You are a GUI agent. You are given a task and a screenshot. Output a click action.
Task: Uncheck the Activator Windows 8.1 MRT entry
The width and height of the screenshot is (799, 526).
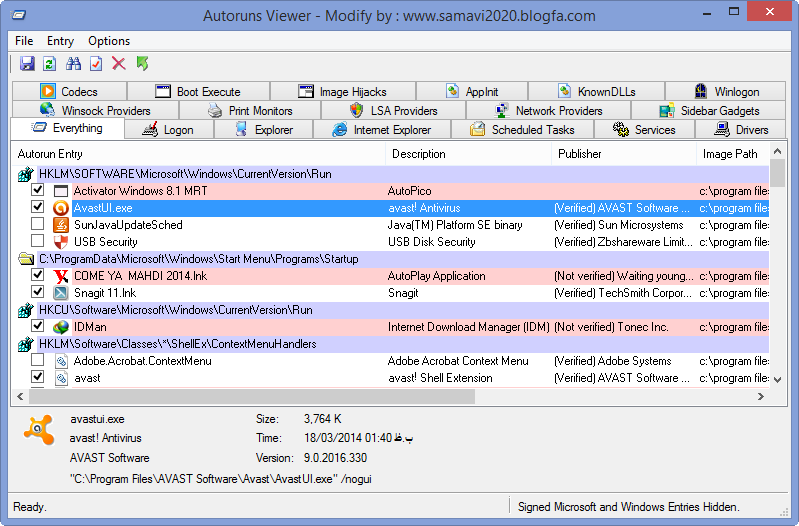(38, 190)
